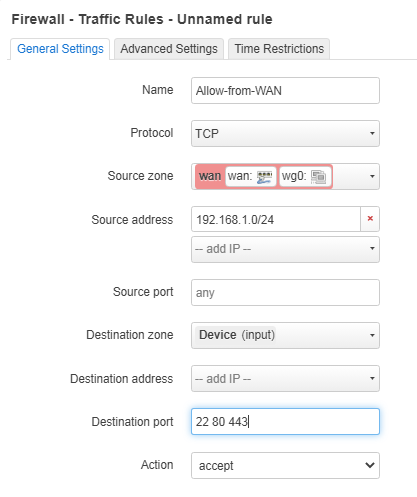Open the Action accept dropdown

pyautogui.click(x=285, y=465)
